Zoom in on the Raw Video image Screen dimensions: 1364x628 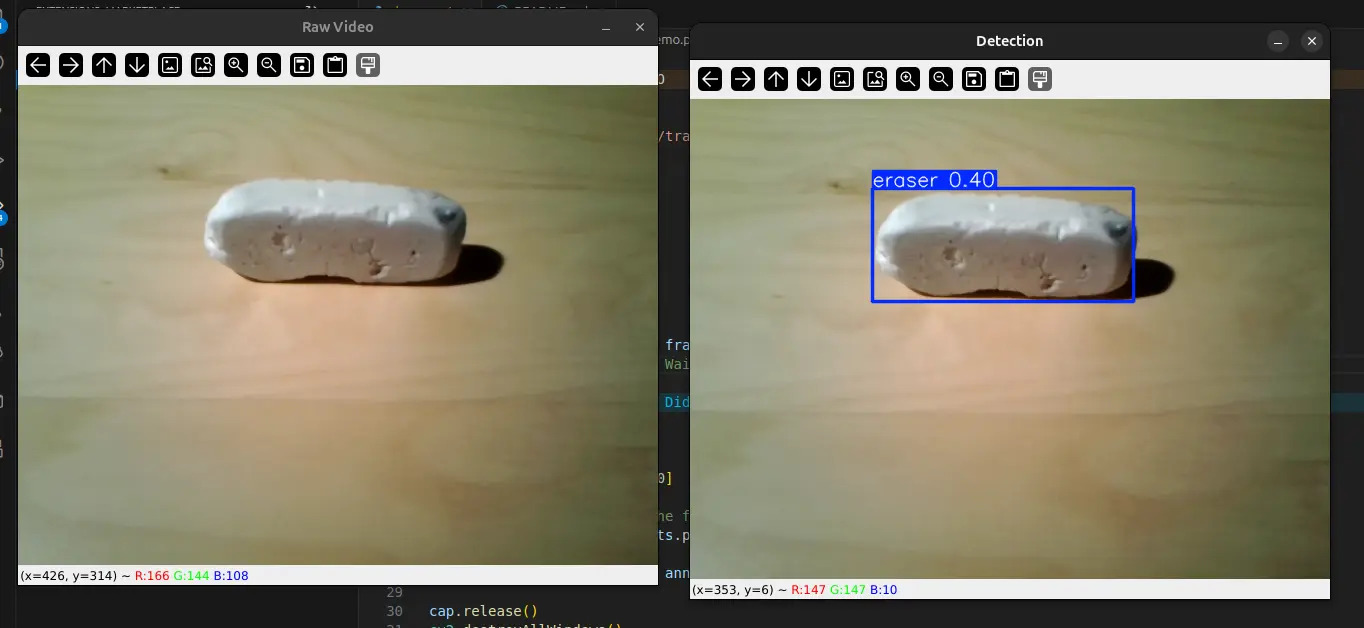point(236,65)
